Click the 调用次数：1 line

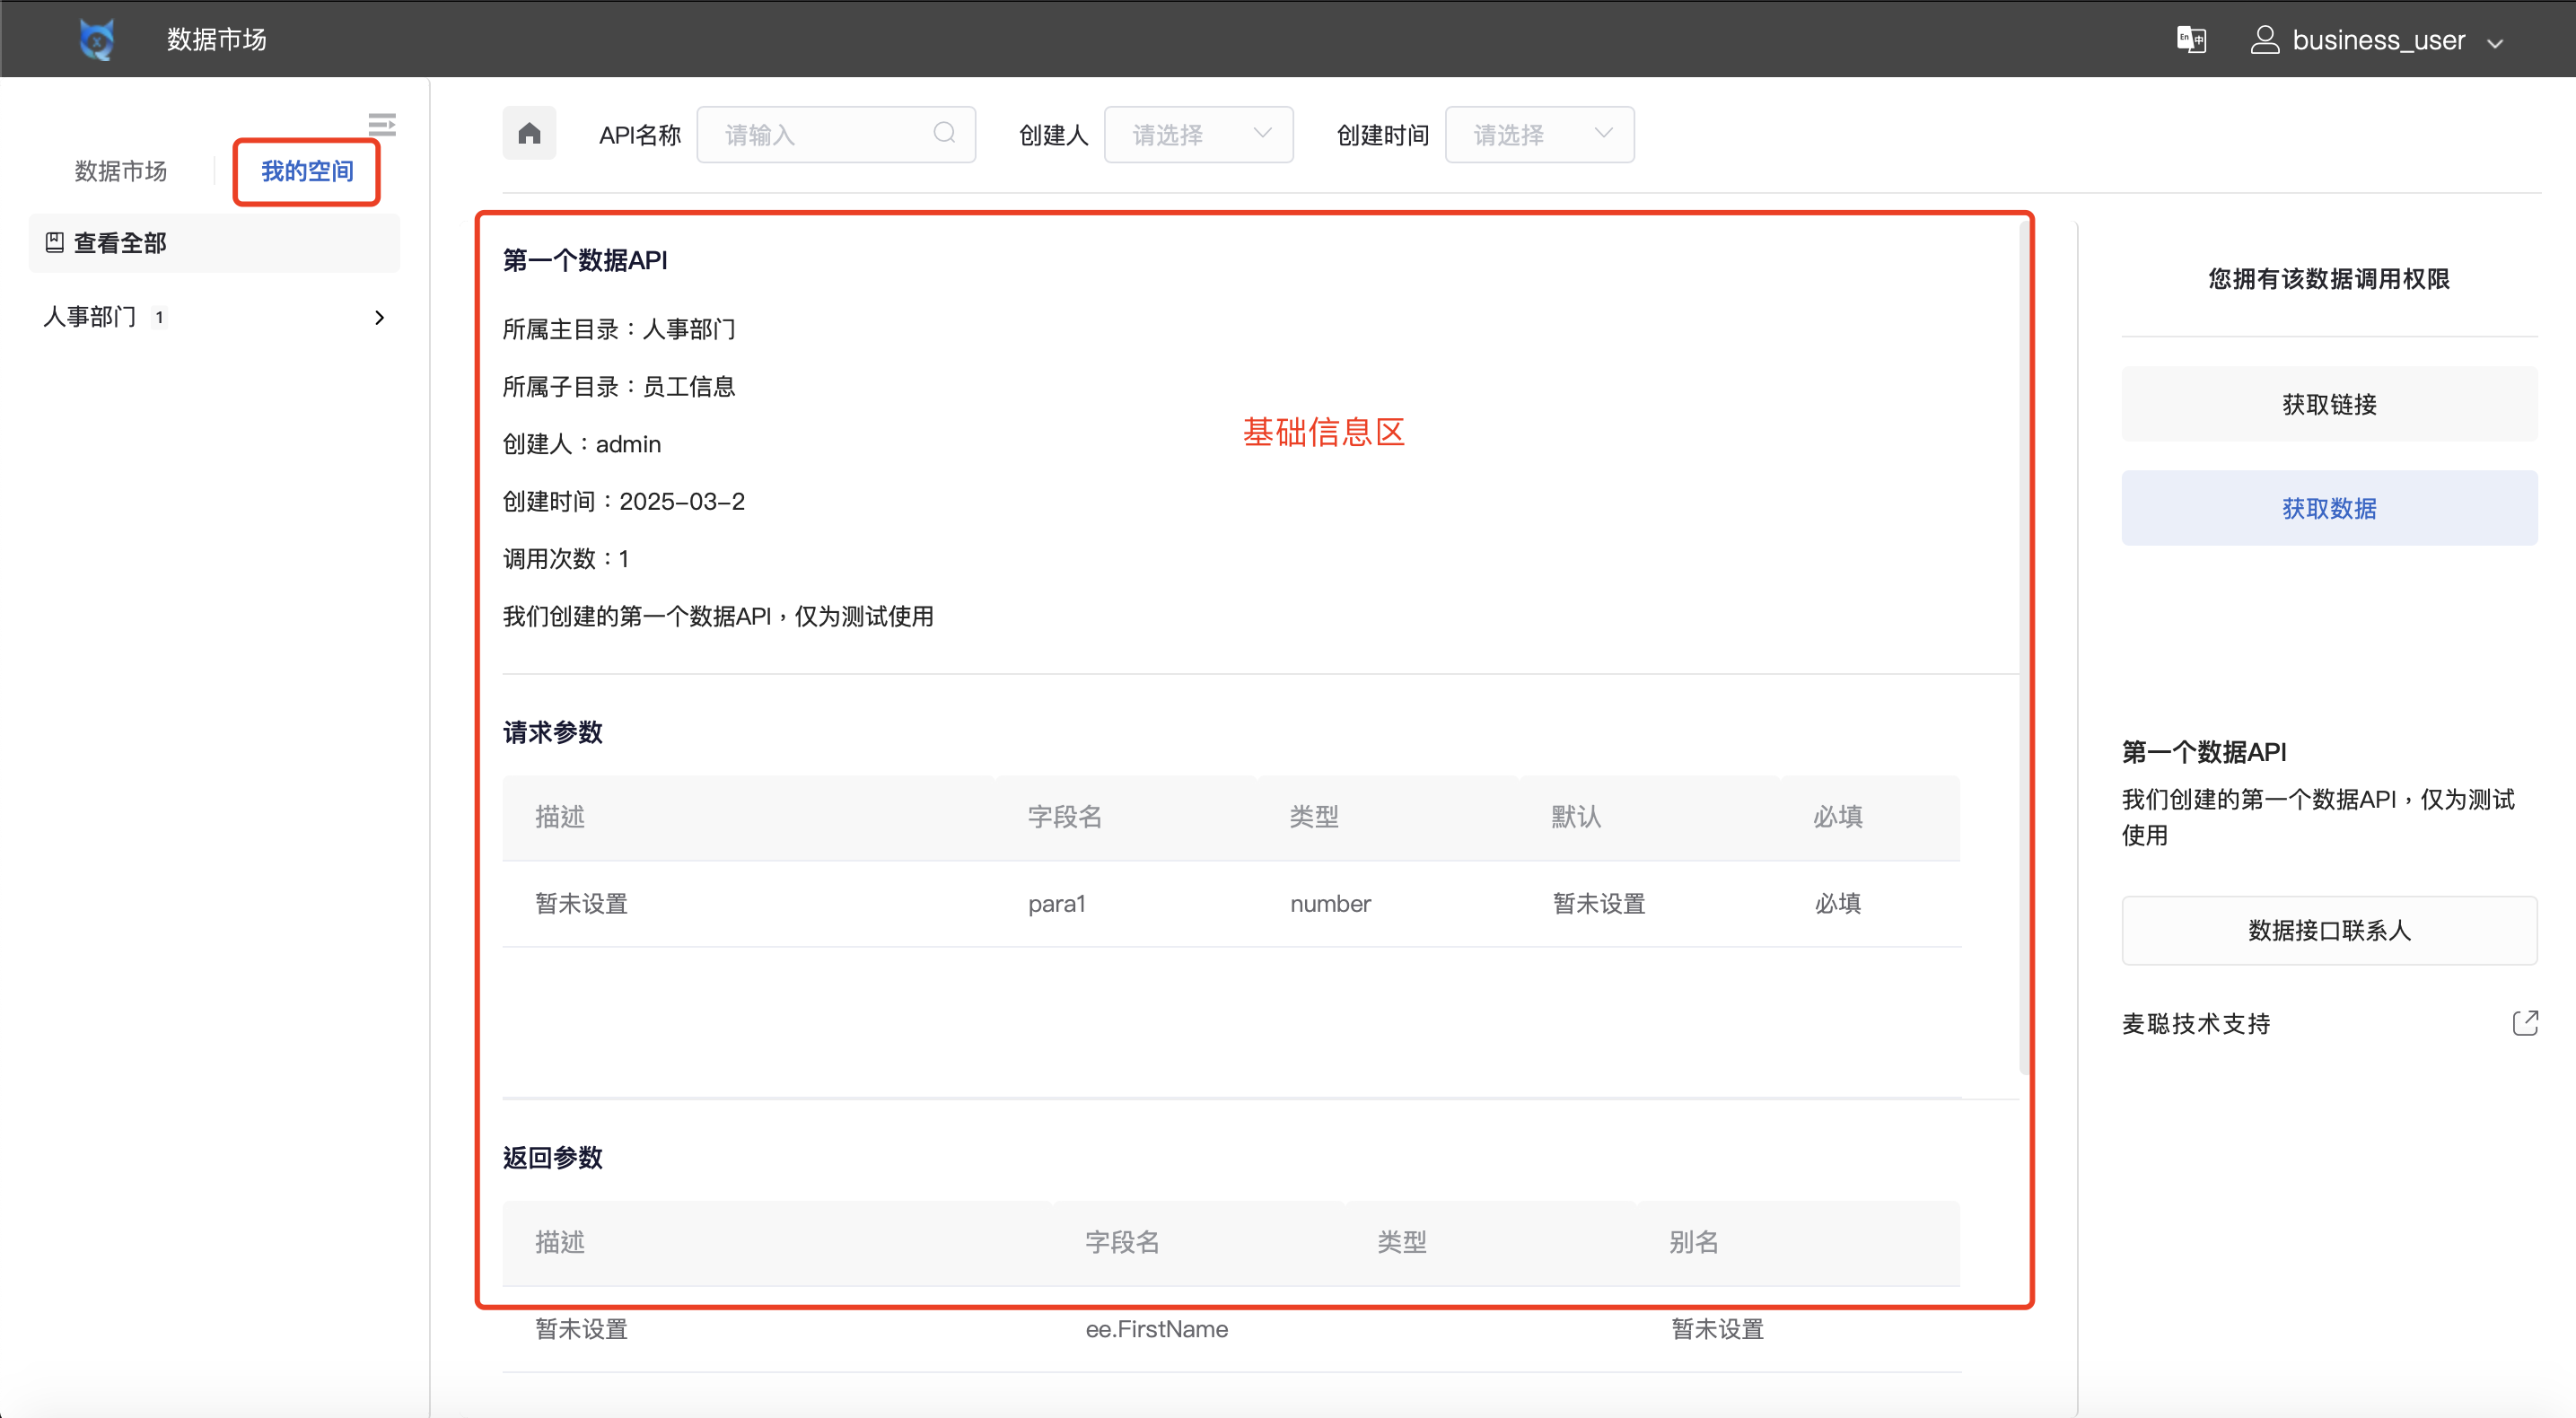click(565, 558)
